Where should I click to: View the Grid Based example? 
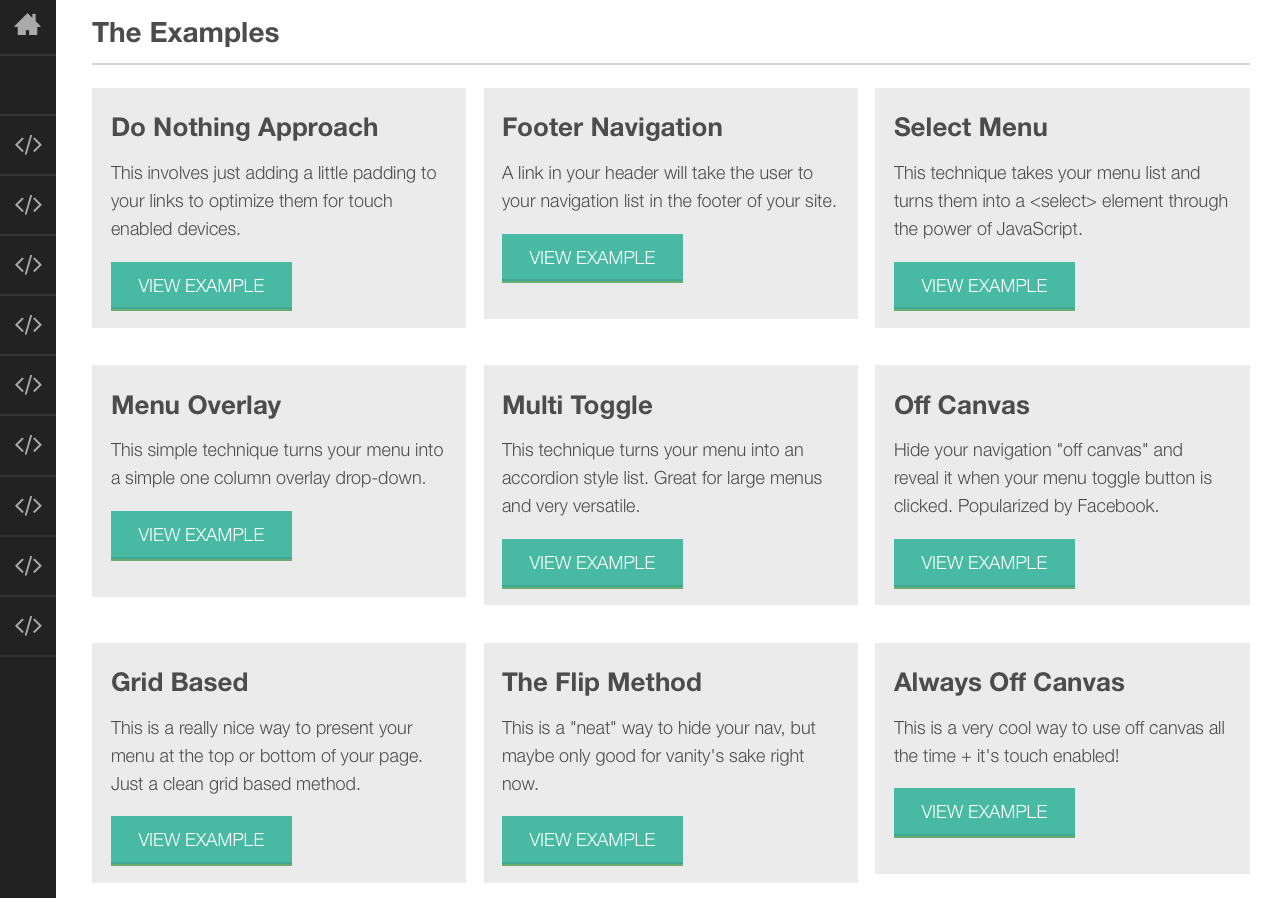pos(201,841)
